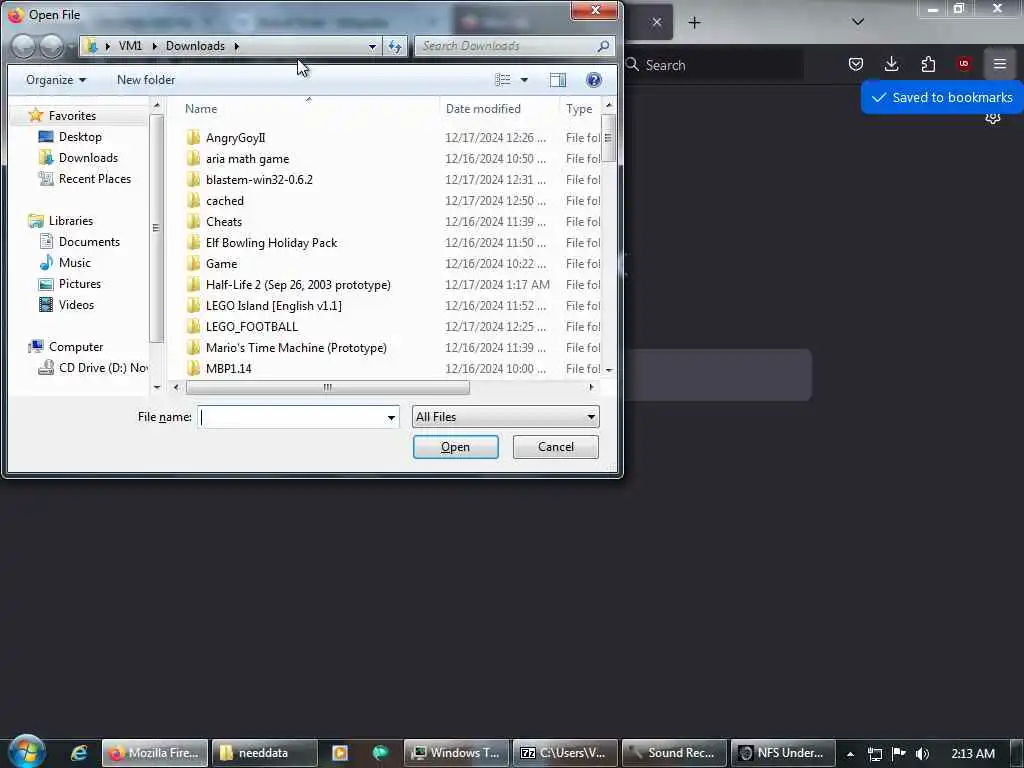Open Firefox new tab plus button
The width and height of the screenshot is (1024, 768).
tap(694, 23)
